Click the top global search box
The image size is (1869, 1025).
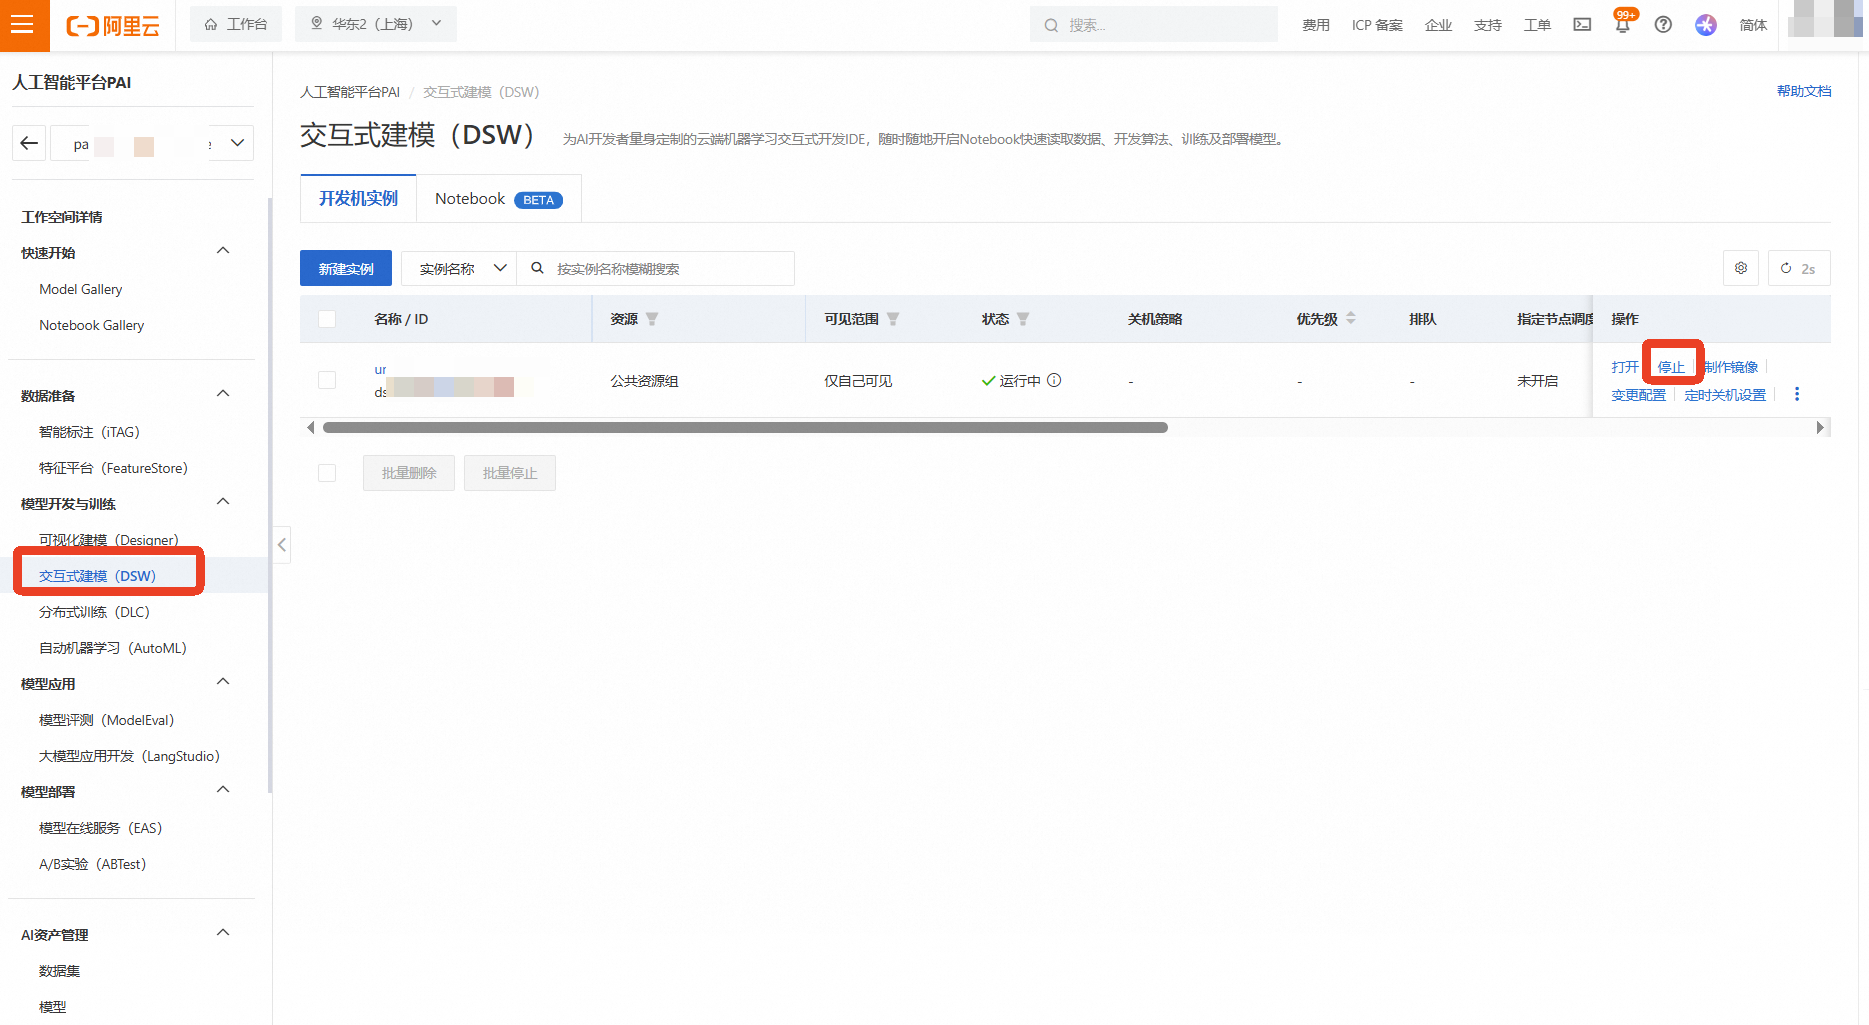click(1154, 25)
